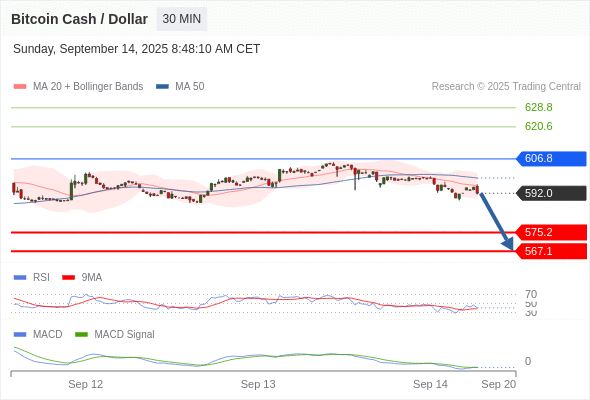Click the 606.8 blue pivot price tag
The height and width of the screenshot is (400, 590).
pyautogui.click(x=551, y=158)
